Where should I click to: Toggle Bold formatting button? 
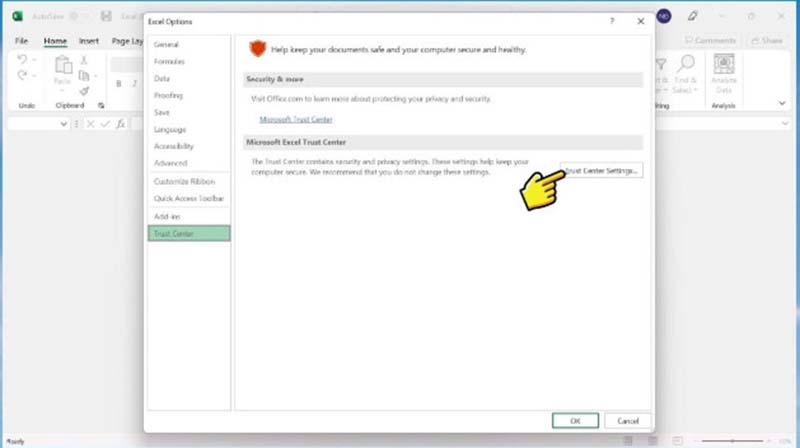(119, 84)
